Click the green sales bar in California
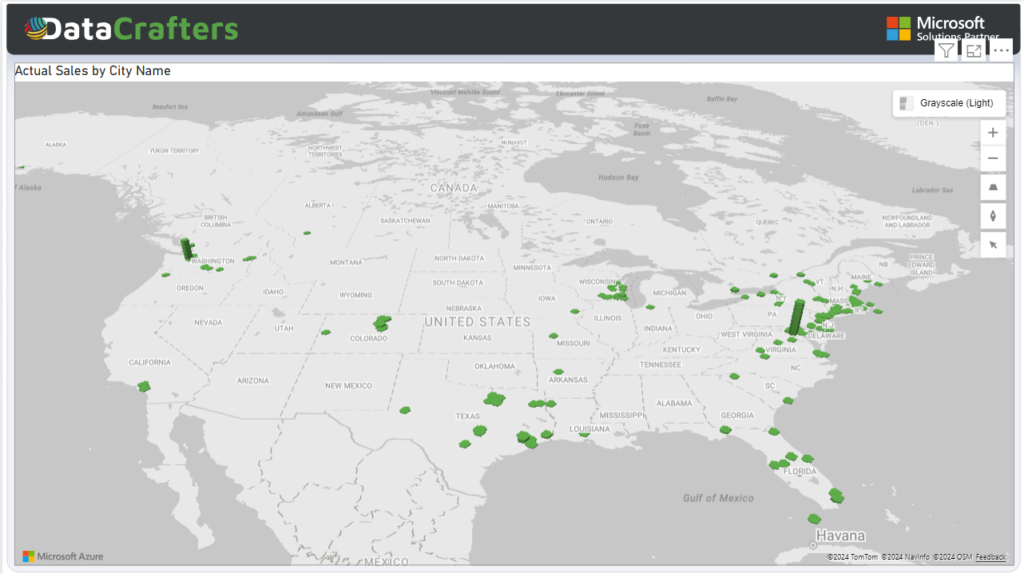 pyautogui.click(x=144, y=386)
